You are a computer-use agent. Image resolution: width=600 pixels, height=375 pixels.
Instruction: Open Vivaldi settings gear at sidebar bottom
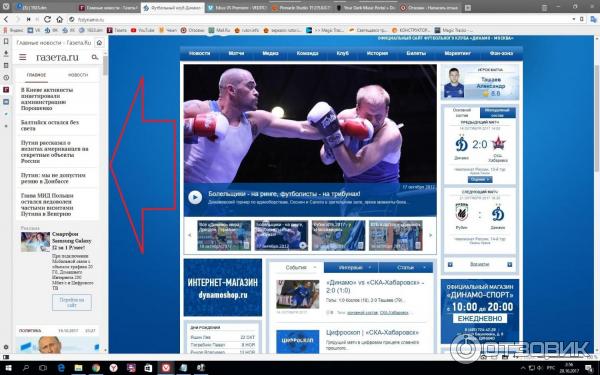(6, 347)
